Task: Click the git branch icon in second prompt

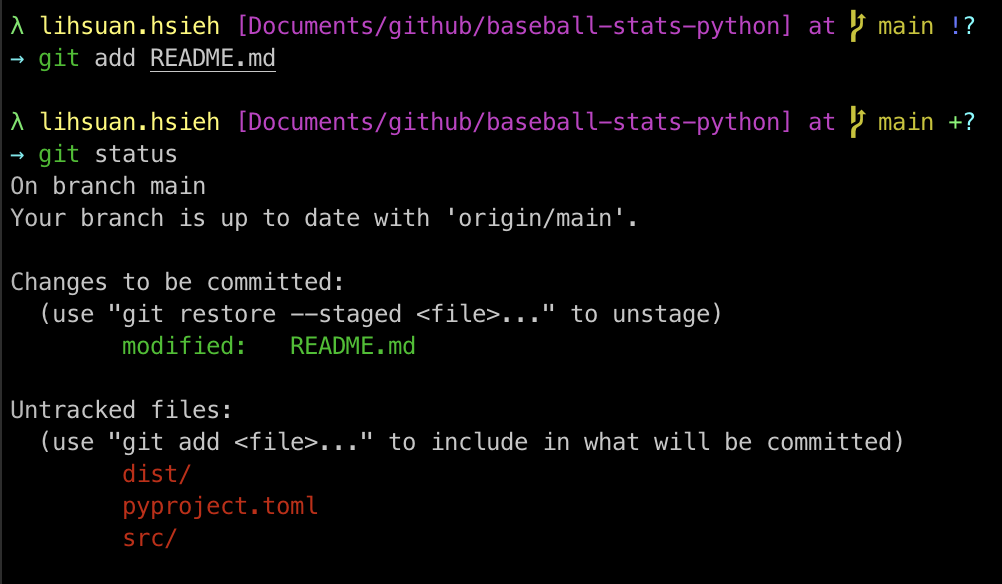Action: [x=857, y=123]
